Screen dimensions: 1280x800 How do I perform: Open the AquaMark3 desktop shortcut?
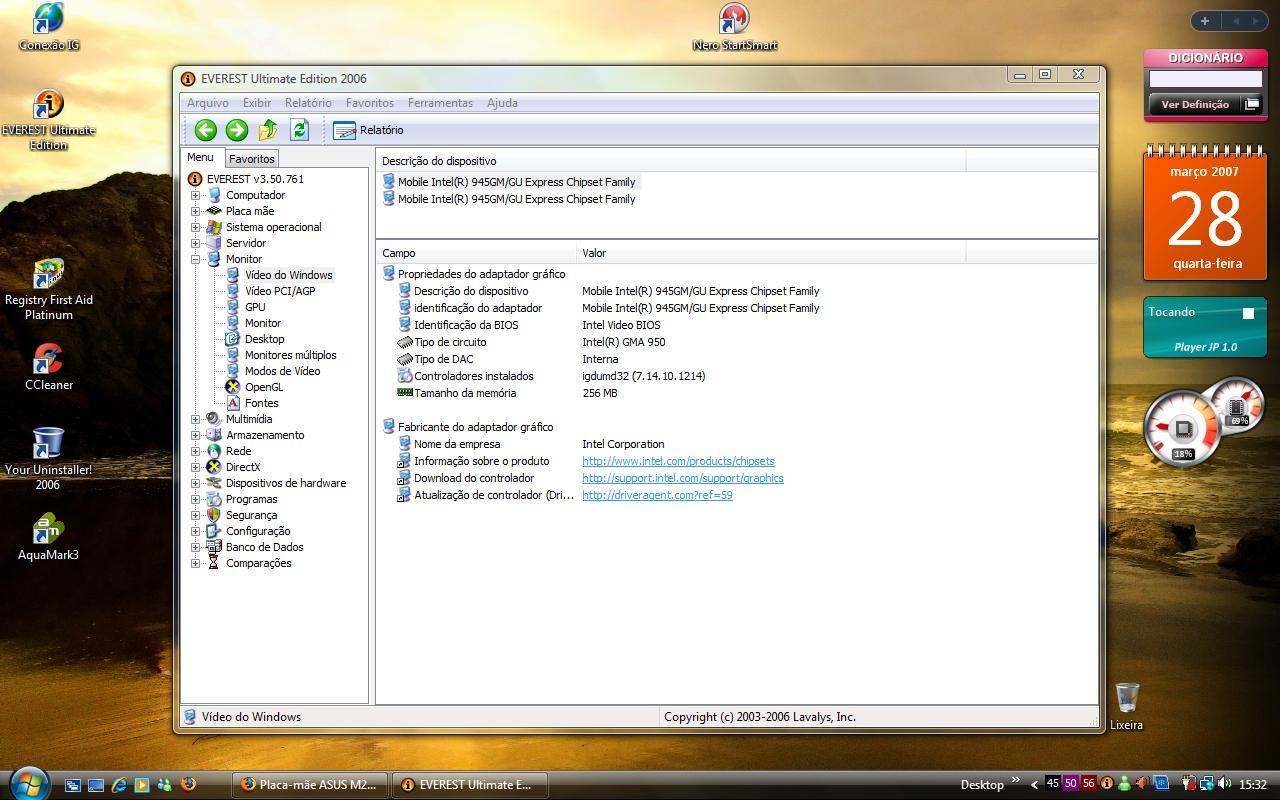click(48, 537)
